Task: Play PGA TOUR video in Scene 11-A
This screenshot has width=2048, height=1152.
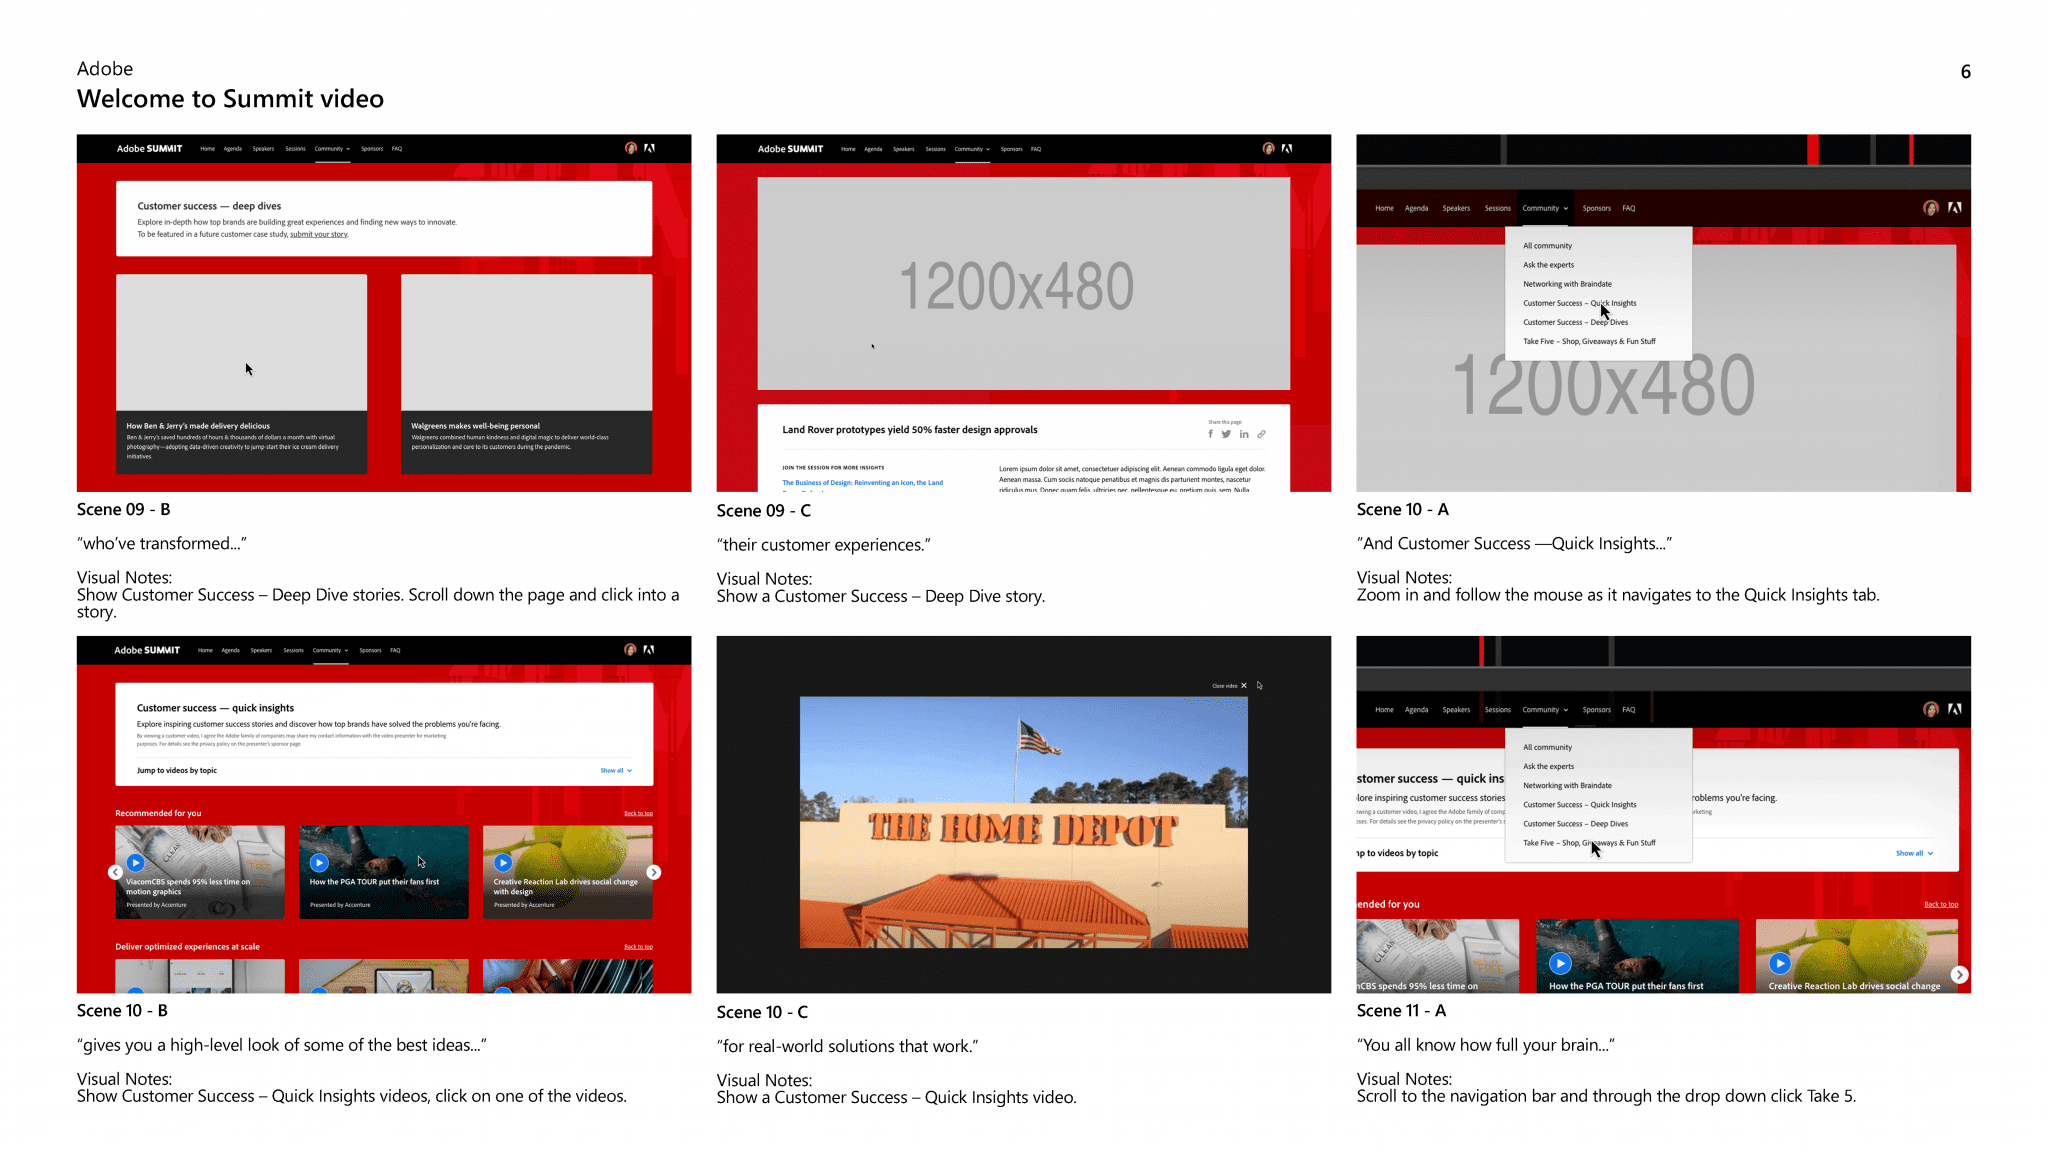Action: pos(1560,963)
